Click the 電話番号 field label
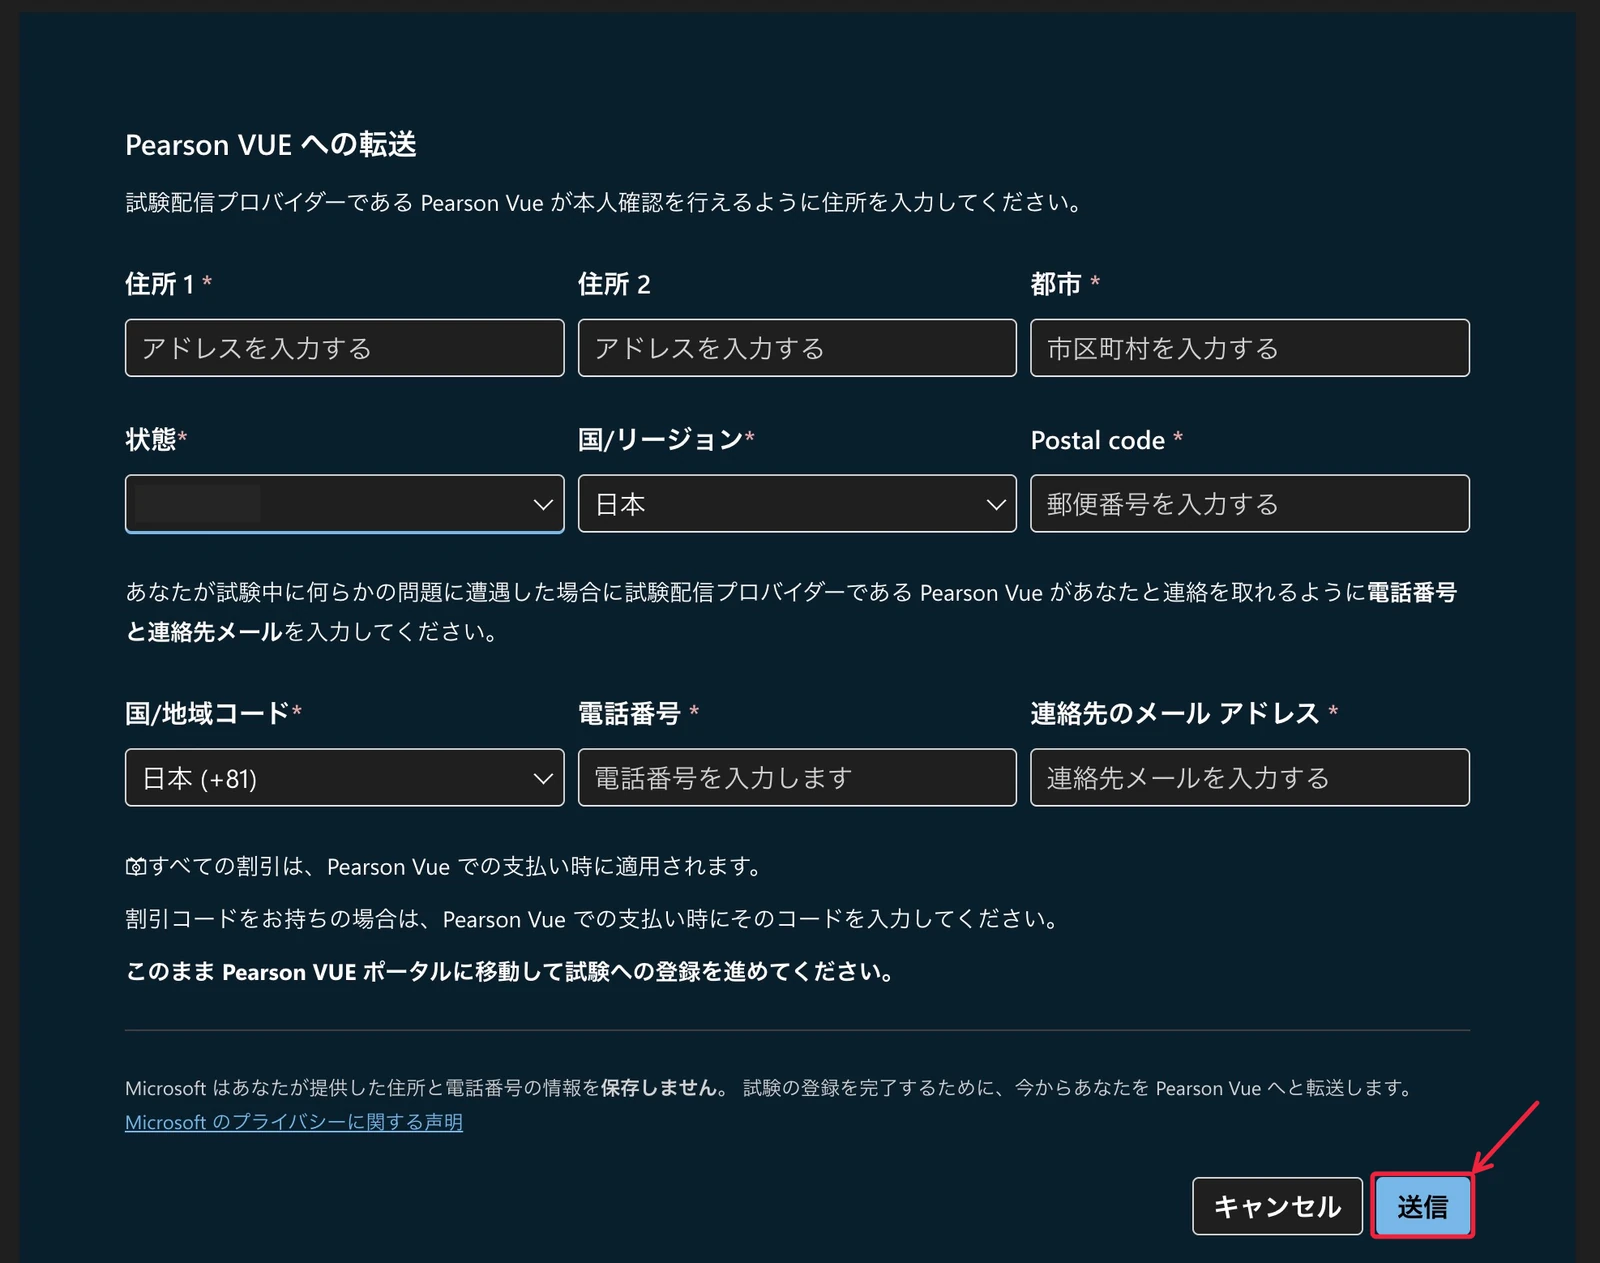This screenshot has width=1600, height=1263. tap(629, 713)
